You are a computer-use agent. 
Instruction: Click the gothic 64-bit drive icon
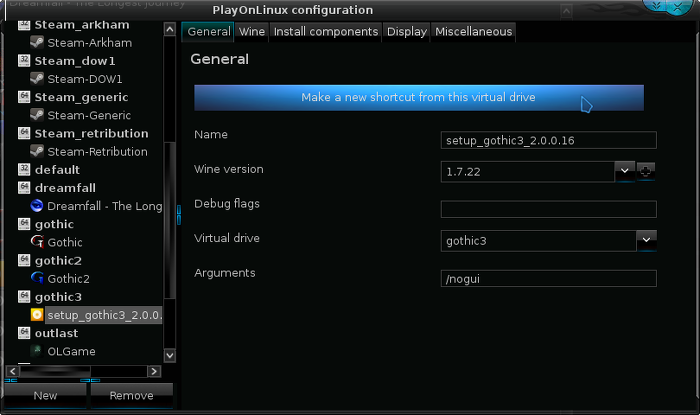coord(24,224)
